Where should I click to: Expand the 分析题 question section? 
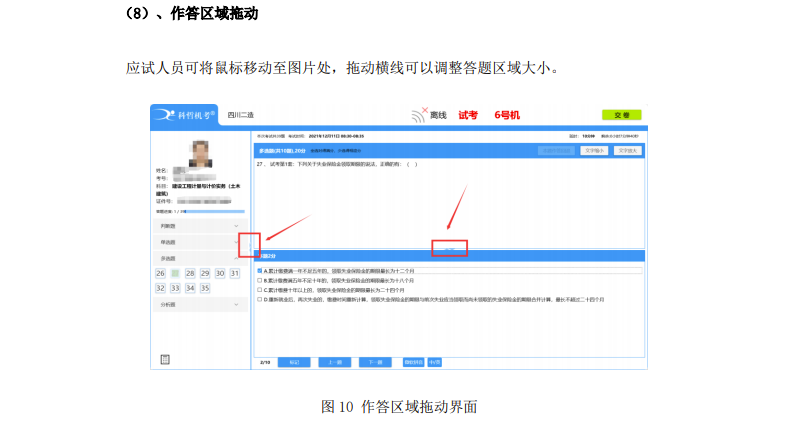tap(197, 304)
